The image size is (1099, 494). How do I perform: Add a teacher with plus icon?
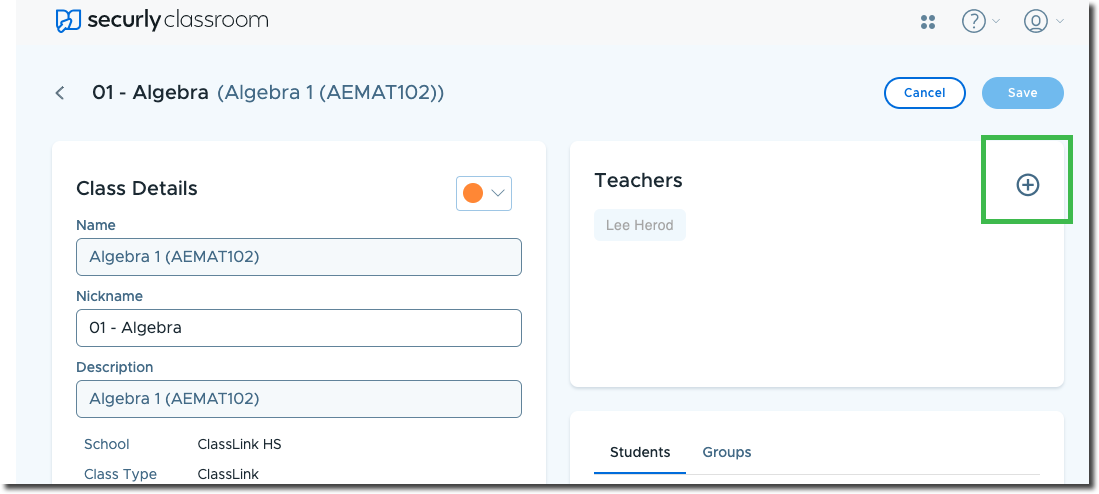coord(1027,184)
